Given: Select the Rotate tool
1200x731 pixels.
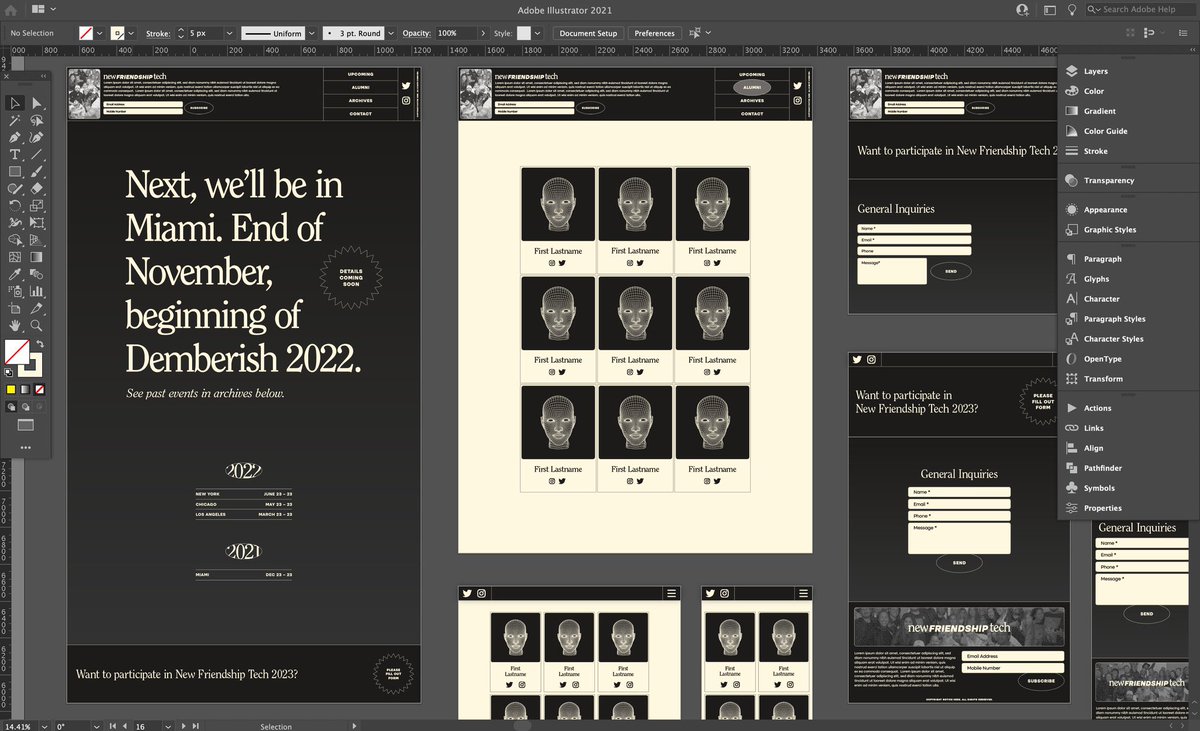Looking at the screenshot, I should click(x=16, y=205).
